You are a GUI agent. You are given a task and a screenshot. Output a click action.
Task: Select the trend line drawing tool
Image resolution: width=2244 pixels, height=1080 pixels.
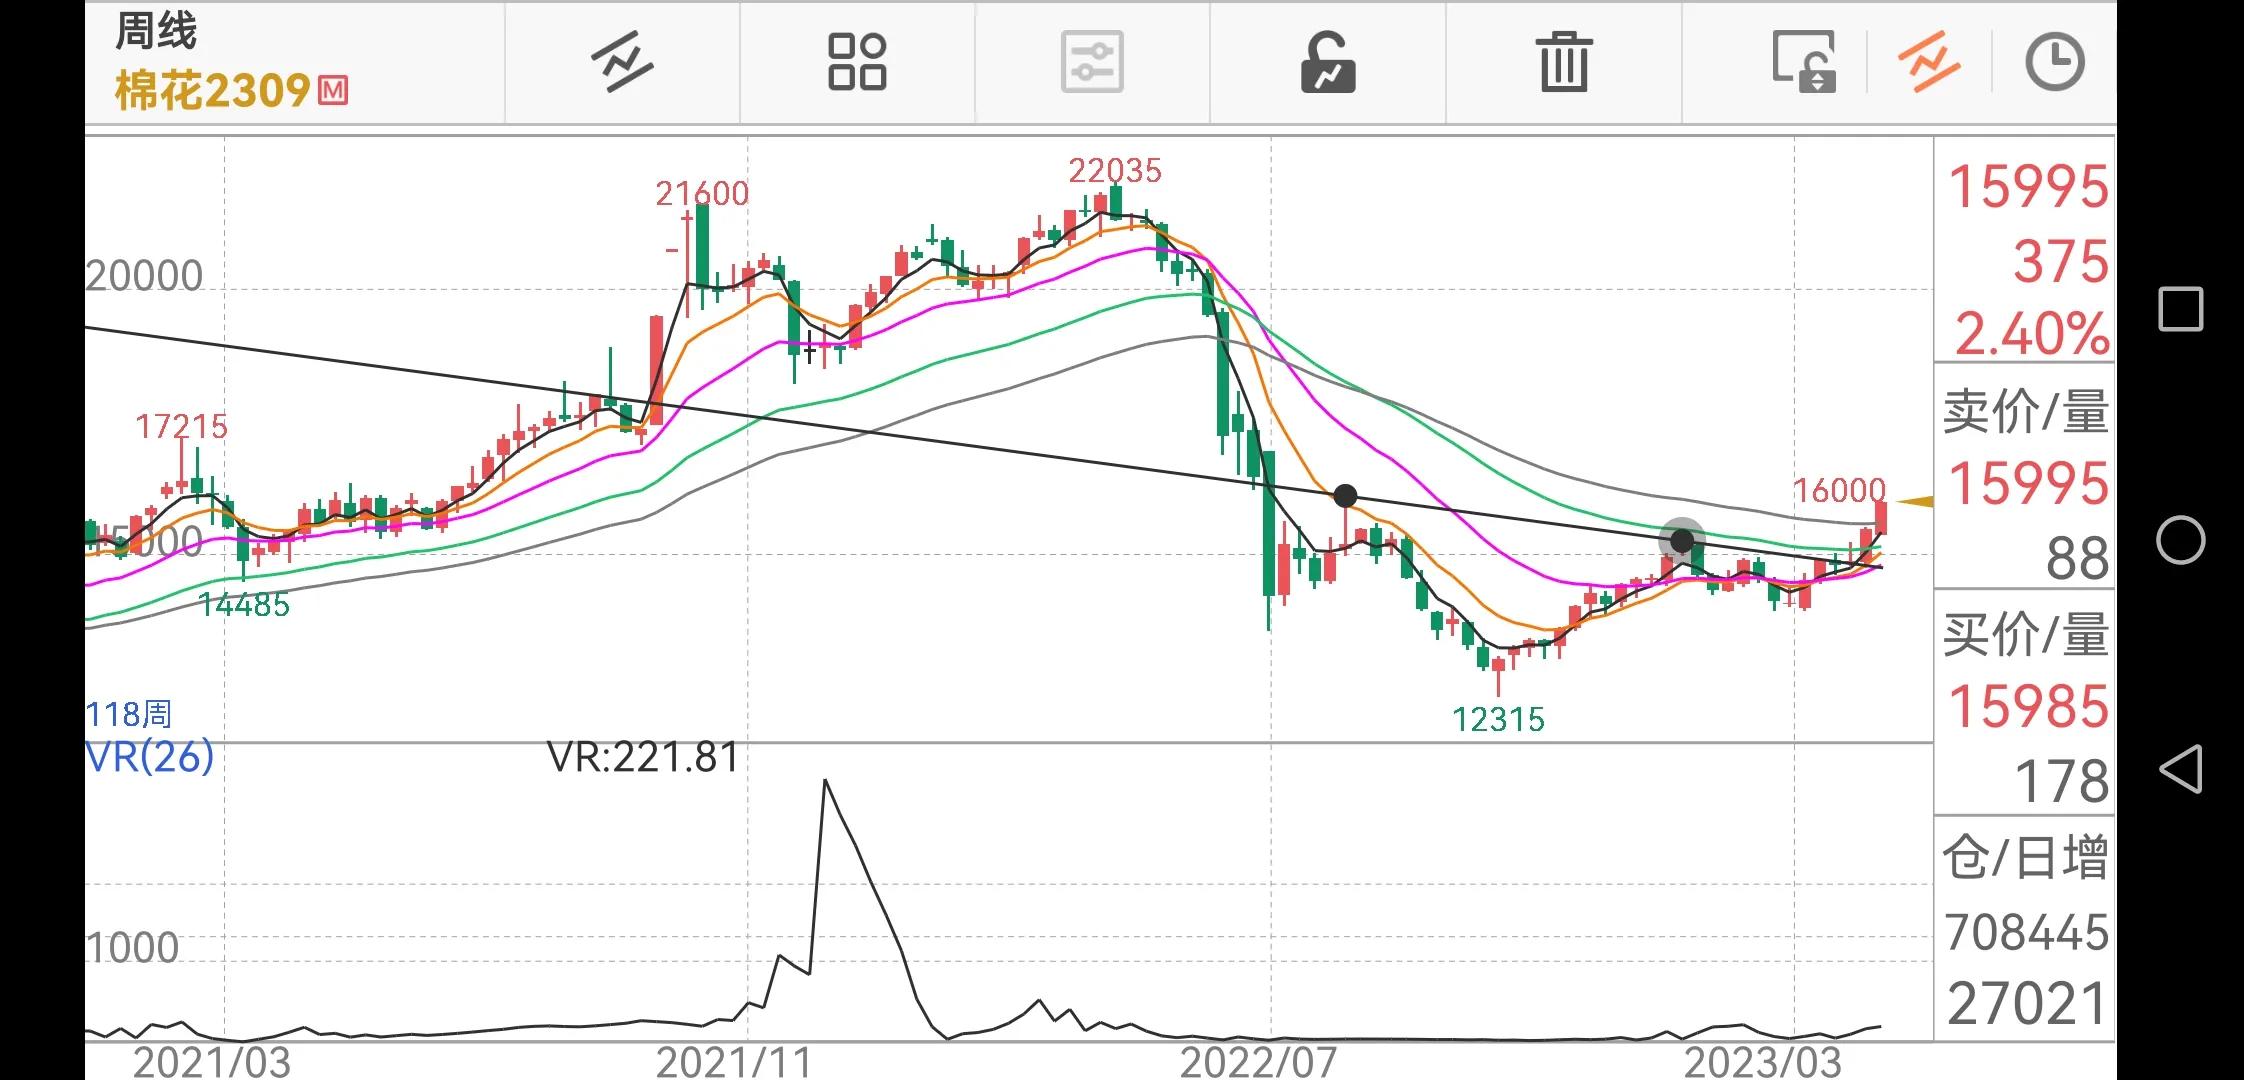(x=621, y=63)
